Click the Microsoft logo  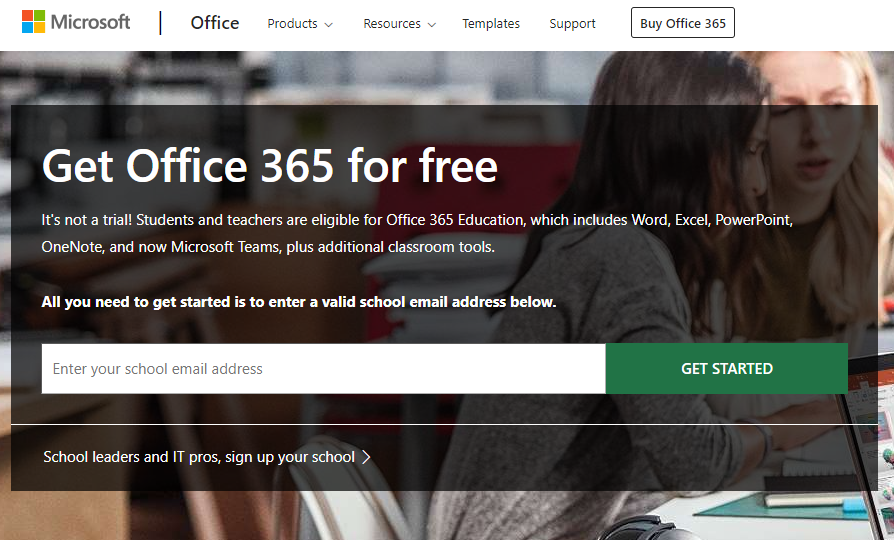(76, 22)
